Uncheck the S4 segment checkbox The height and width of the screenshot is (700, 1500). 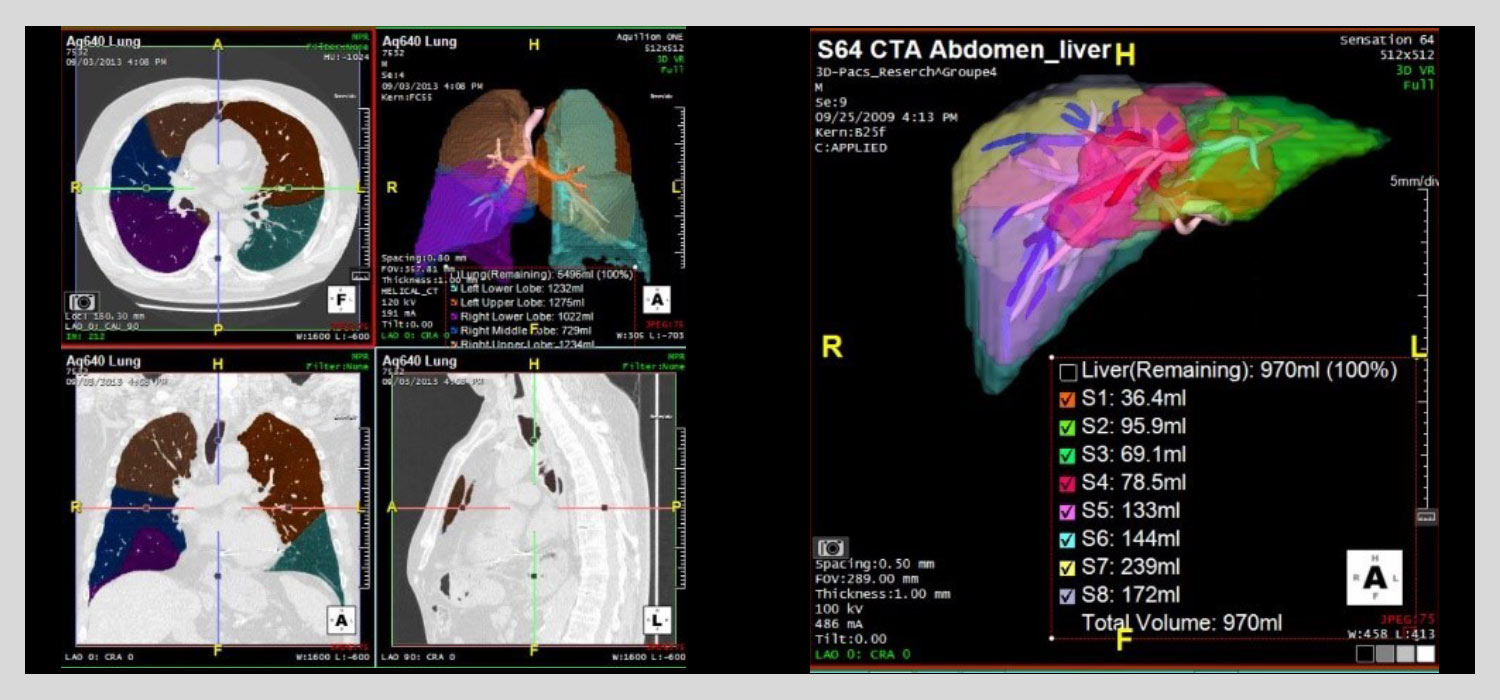click(x=1068, y=483)
